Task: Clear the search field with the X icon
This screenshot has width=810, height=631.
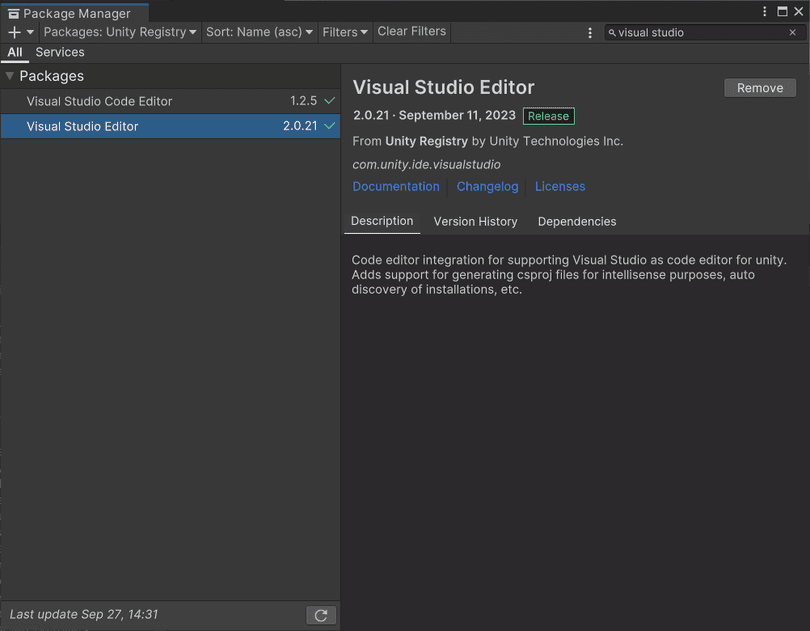Action: (x=792, y=32)
